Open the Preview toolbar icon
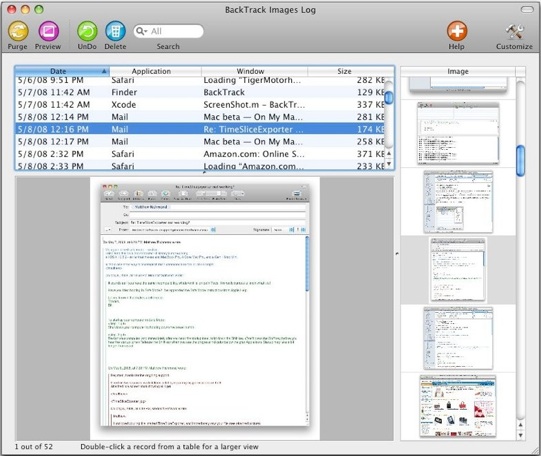This screenshot has width=541, height=456. (49, 31)
